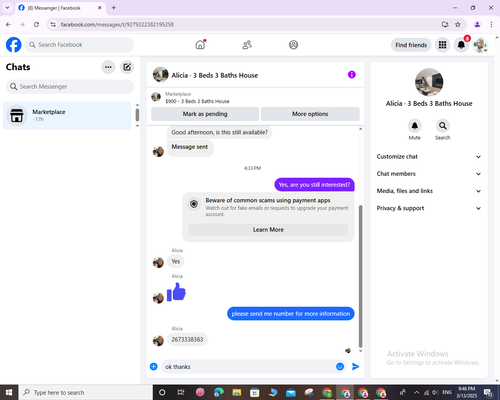Click the More options button
This screenshot has height=400, width=500.
(310, 114)
